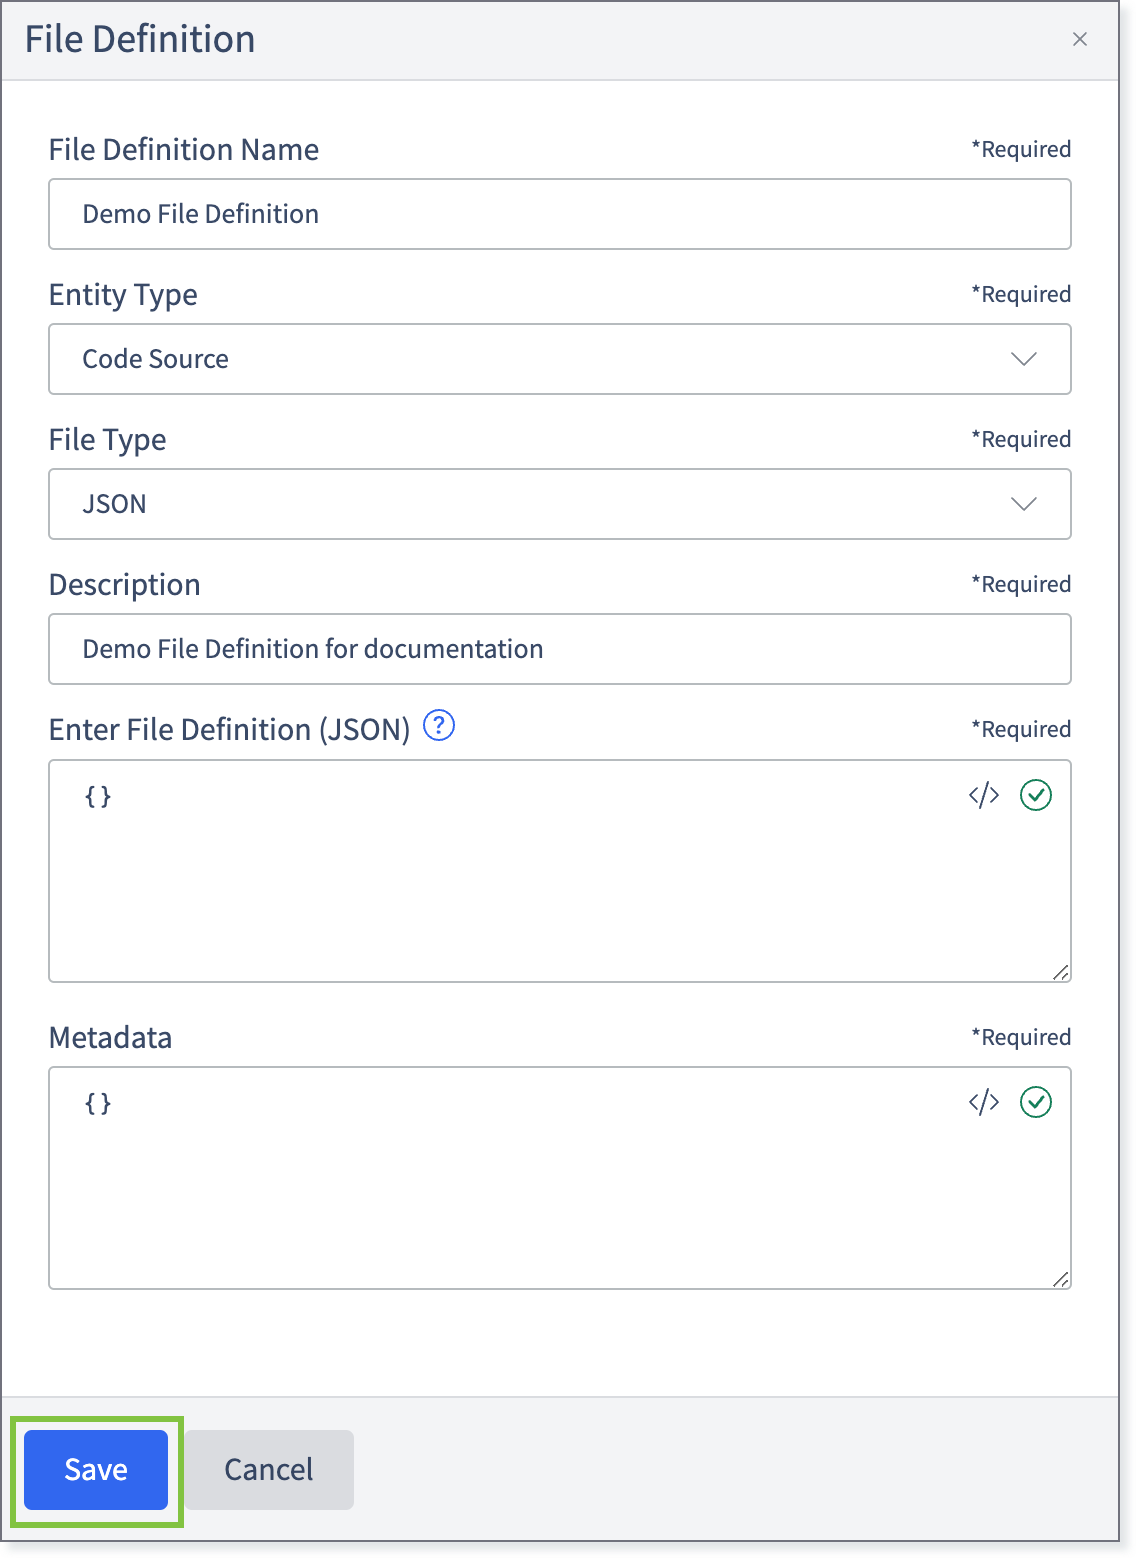This screenshot has width=1136, height=1558.
Task: Open the File Type dropdown
Action: [x=560, y=504]
